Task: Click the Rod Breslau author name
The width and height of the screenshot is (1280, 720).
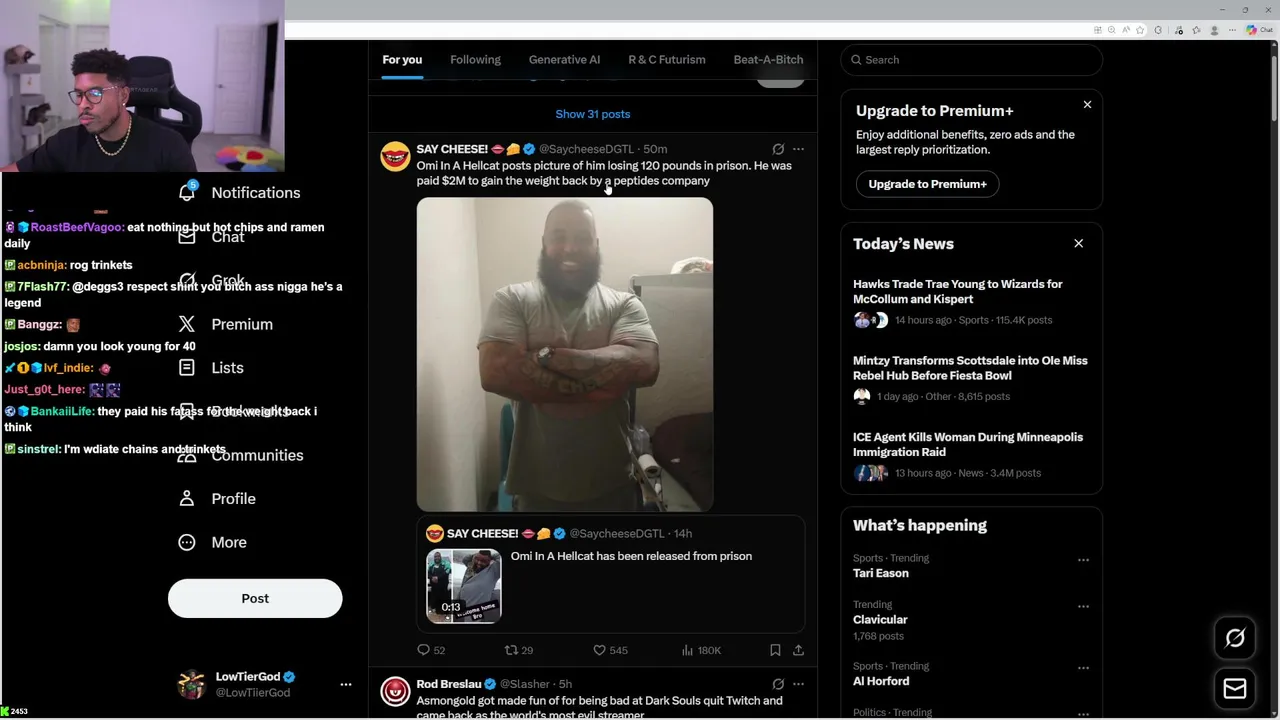Action: 449,684
